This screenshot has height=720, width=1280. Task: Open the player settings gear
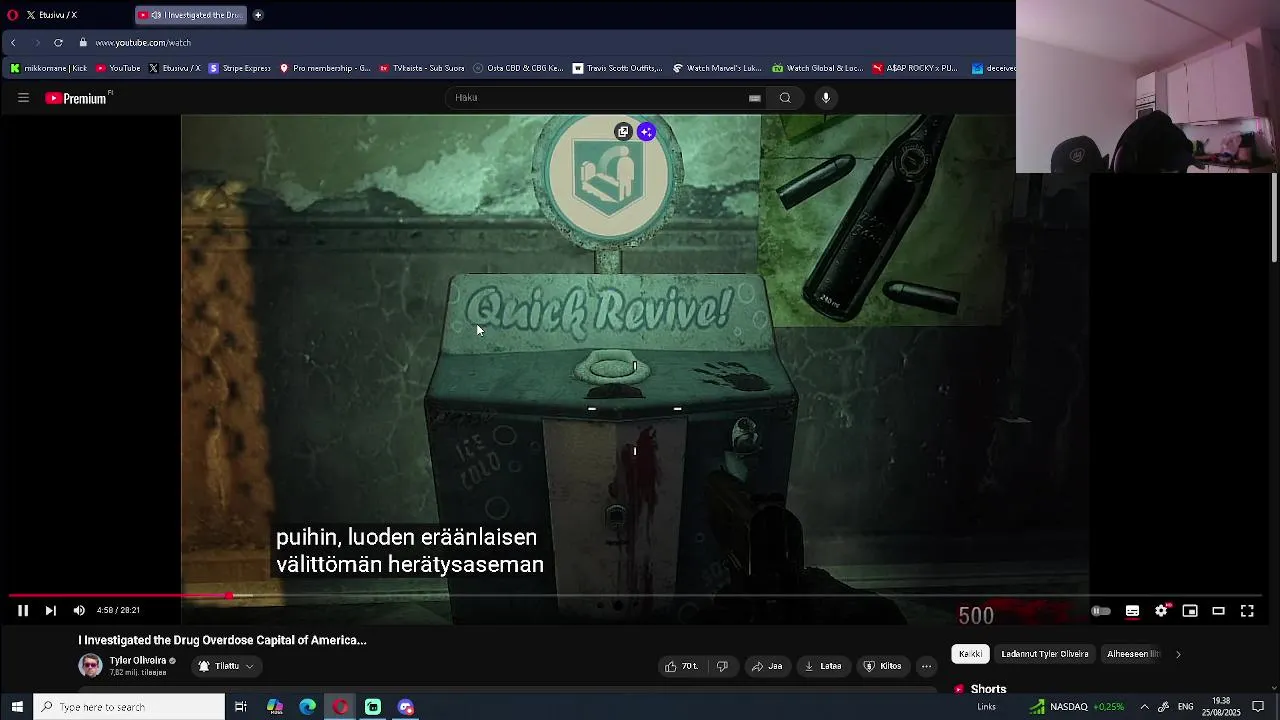click(1161, 611)
